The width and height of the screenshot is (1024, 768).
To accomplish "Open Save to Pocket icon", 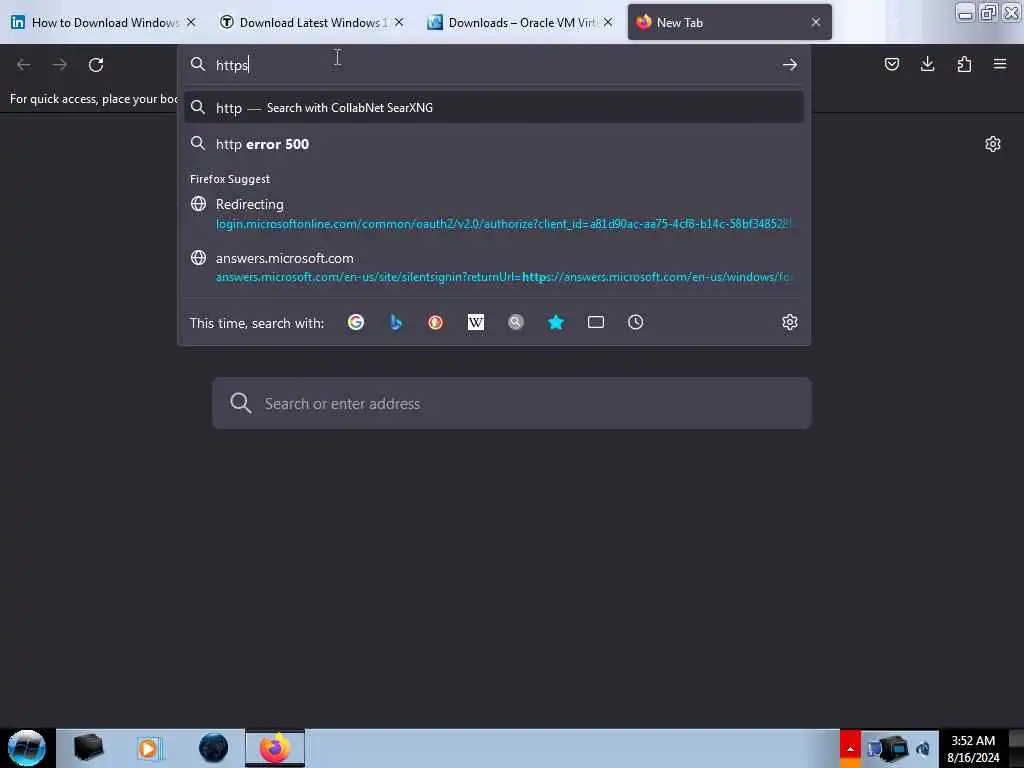I will (891, 64).
